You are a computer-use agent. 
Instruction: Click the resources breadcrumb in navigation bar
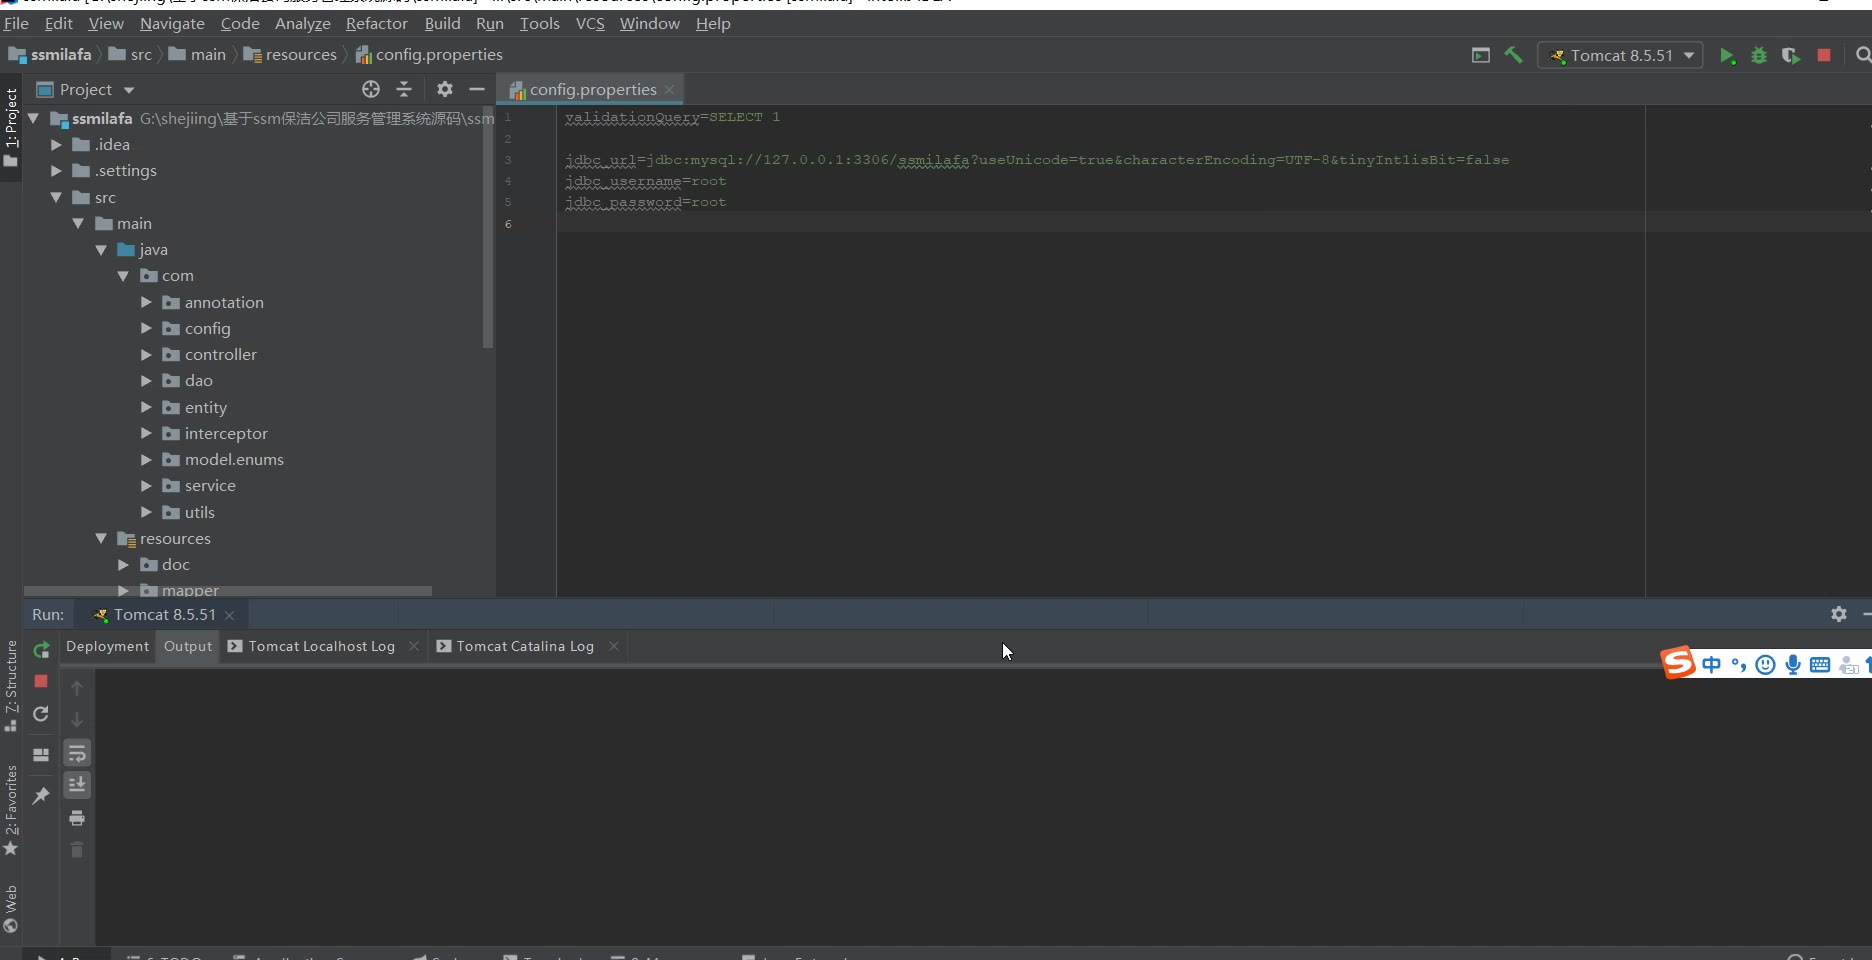[300, 55]
